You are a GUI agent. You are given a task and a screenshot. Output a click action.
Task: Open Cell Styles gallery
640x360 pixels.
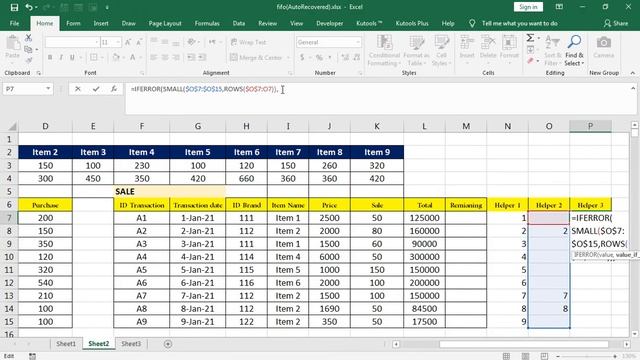click(x=441, y=51)
